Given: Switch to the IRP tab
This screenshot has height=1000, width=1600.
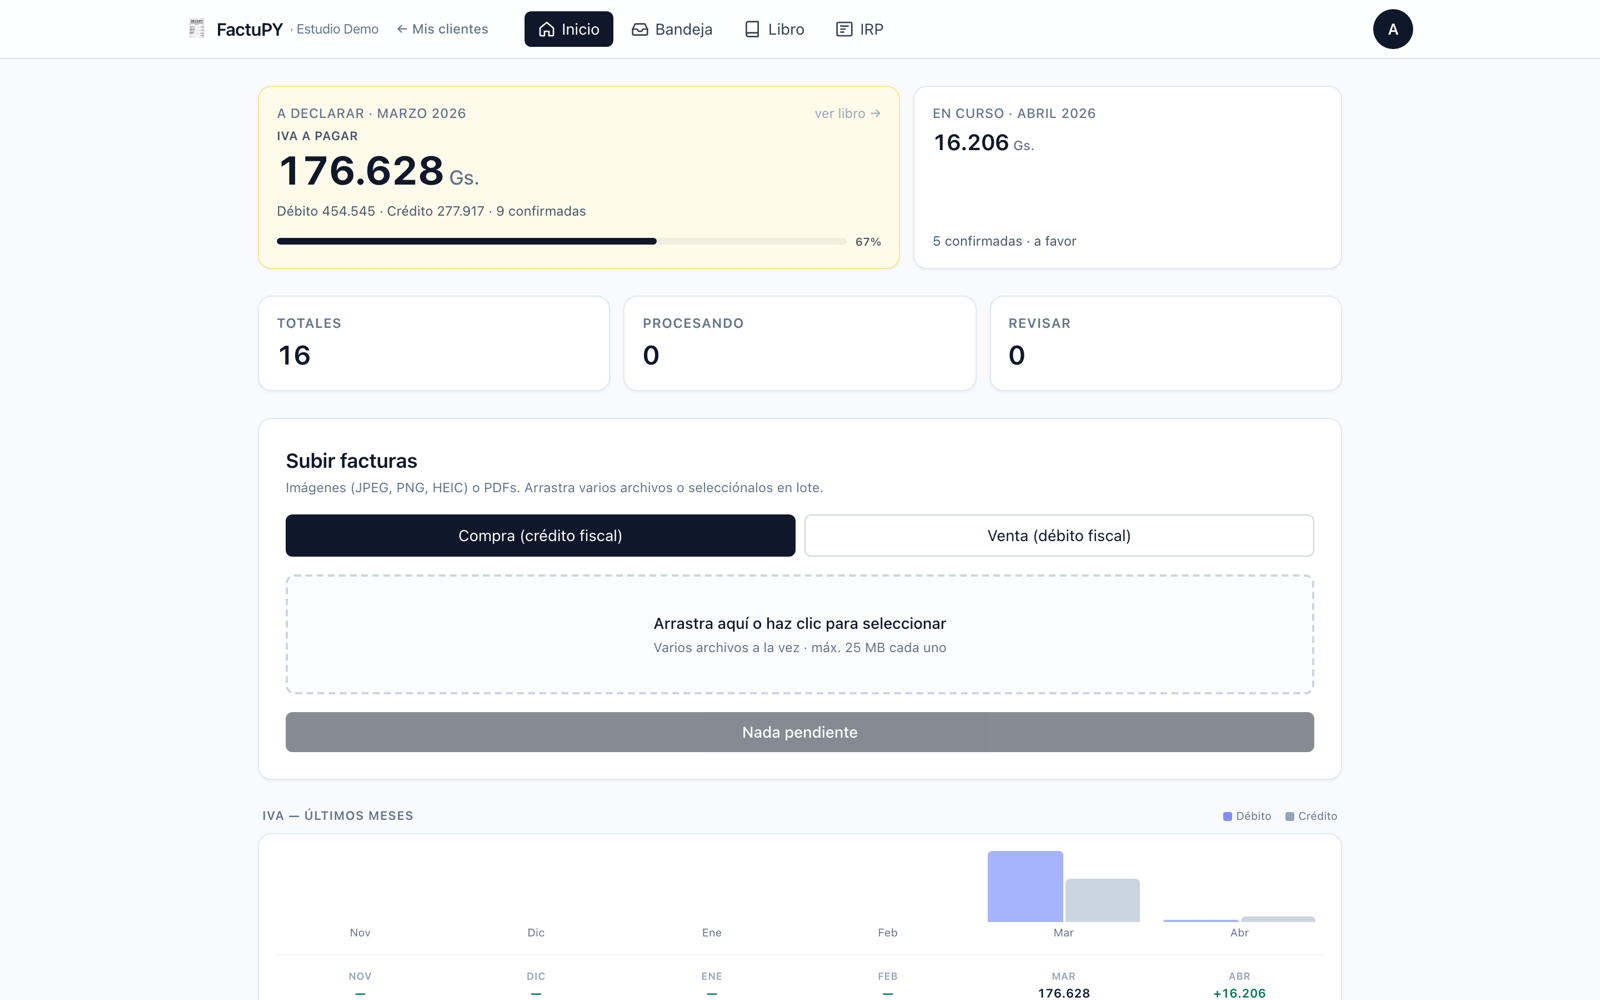Looking at the screenshot, I should tap(859, 29).
